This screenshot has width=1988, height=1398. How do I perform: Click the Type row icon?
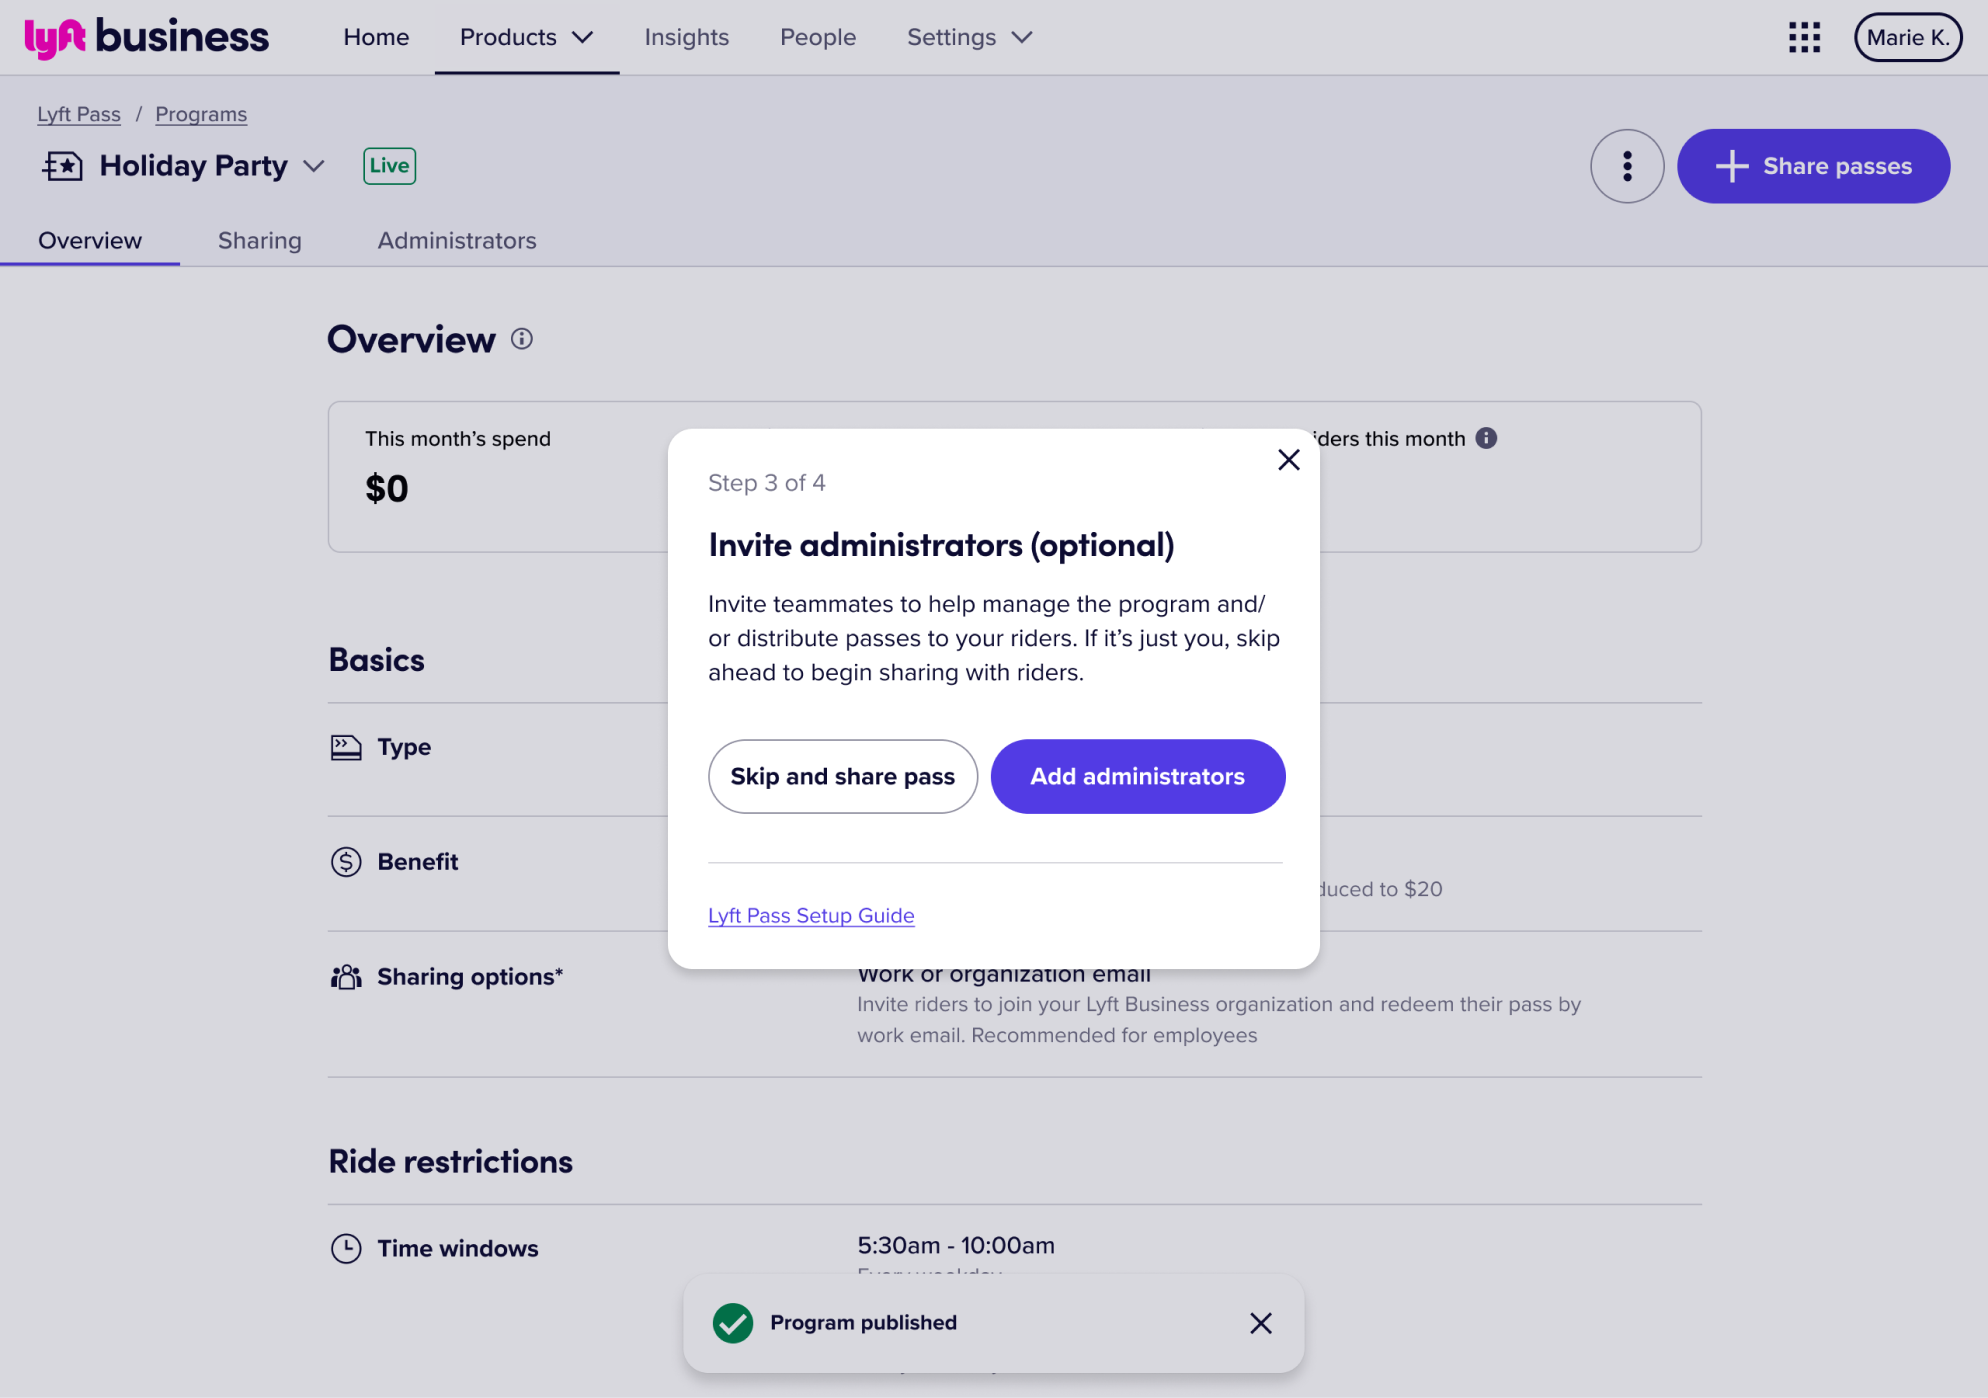pos(346,747)
